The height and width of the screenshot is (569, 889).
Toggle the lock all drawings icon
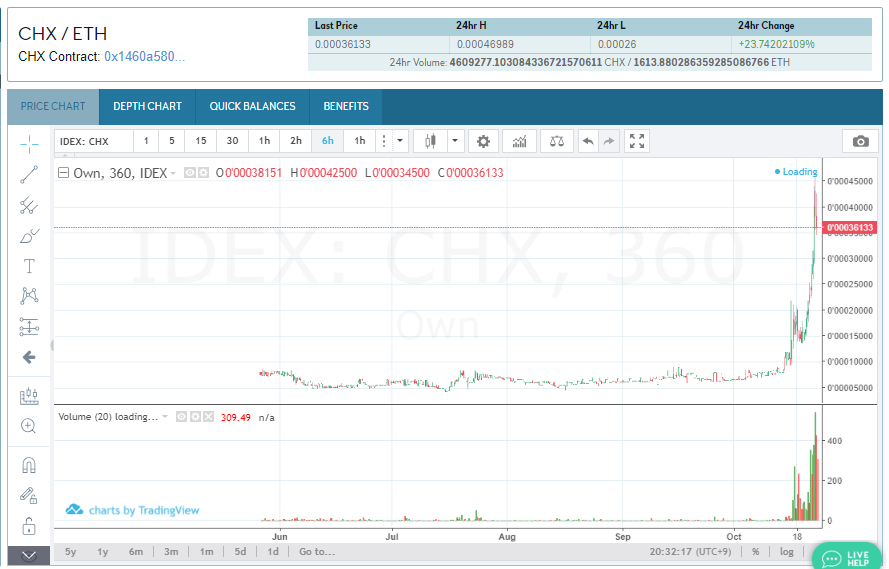[x=29, y=525]
